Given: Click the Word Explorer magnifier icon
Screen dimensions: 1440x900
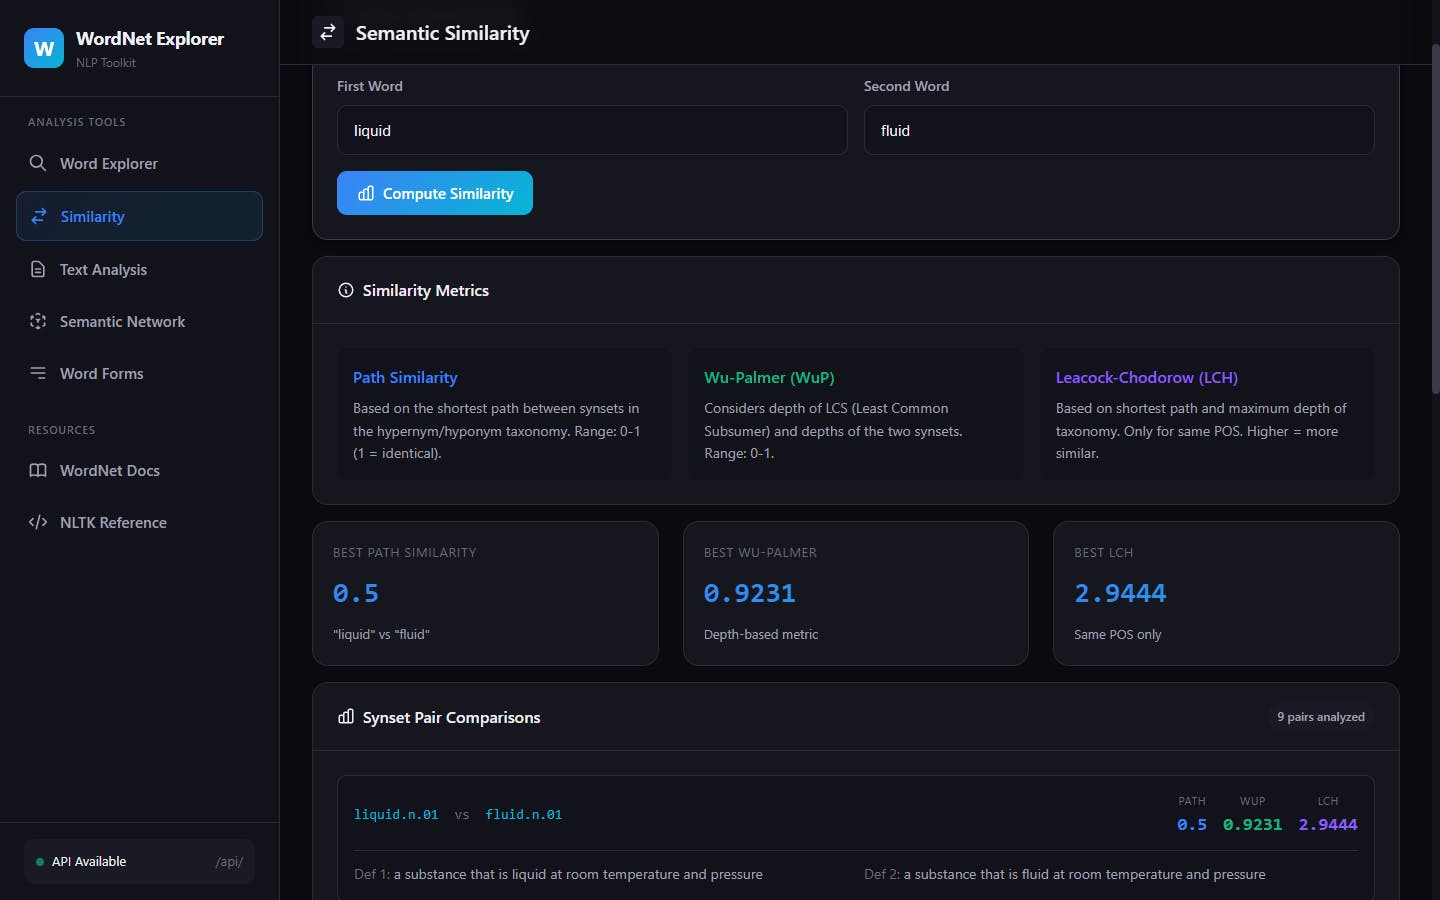Looking at the screenshot, I should pyautogui.click(x=38, y=163).
